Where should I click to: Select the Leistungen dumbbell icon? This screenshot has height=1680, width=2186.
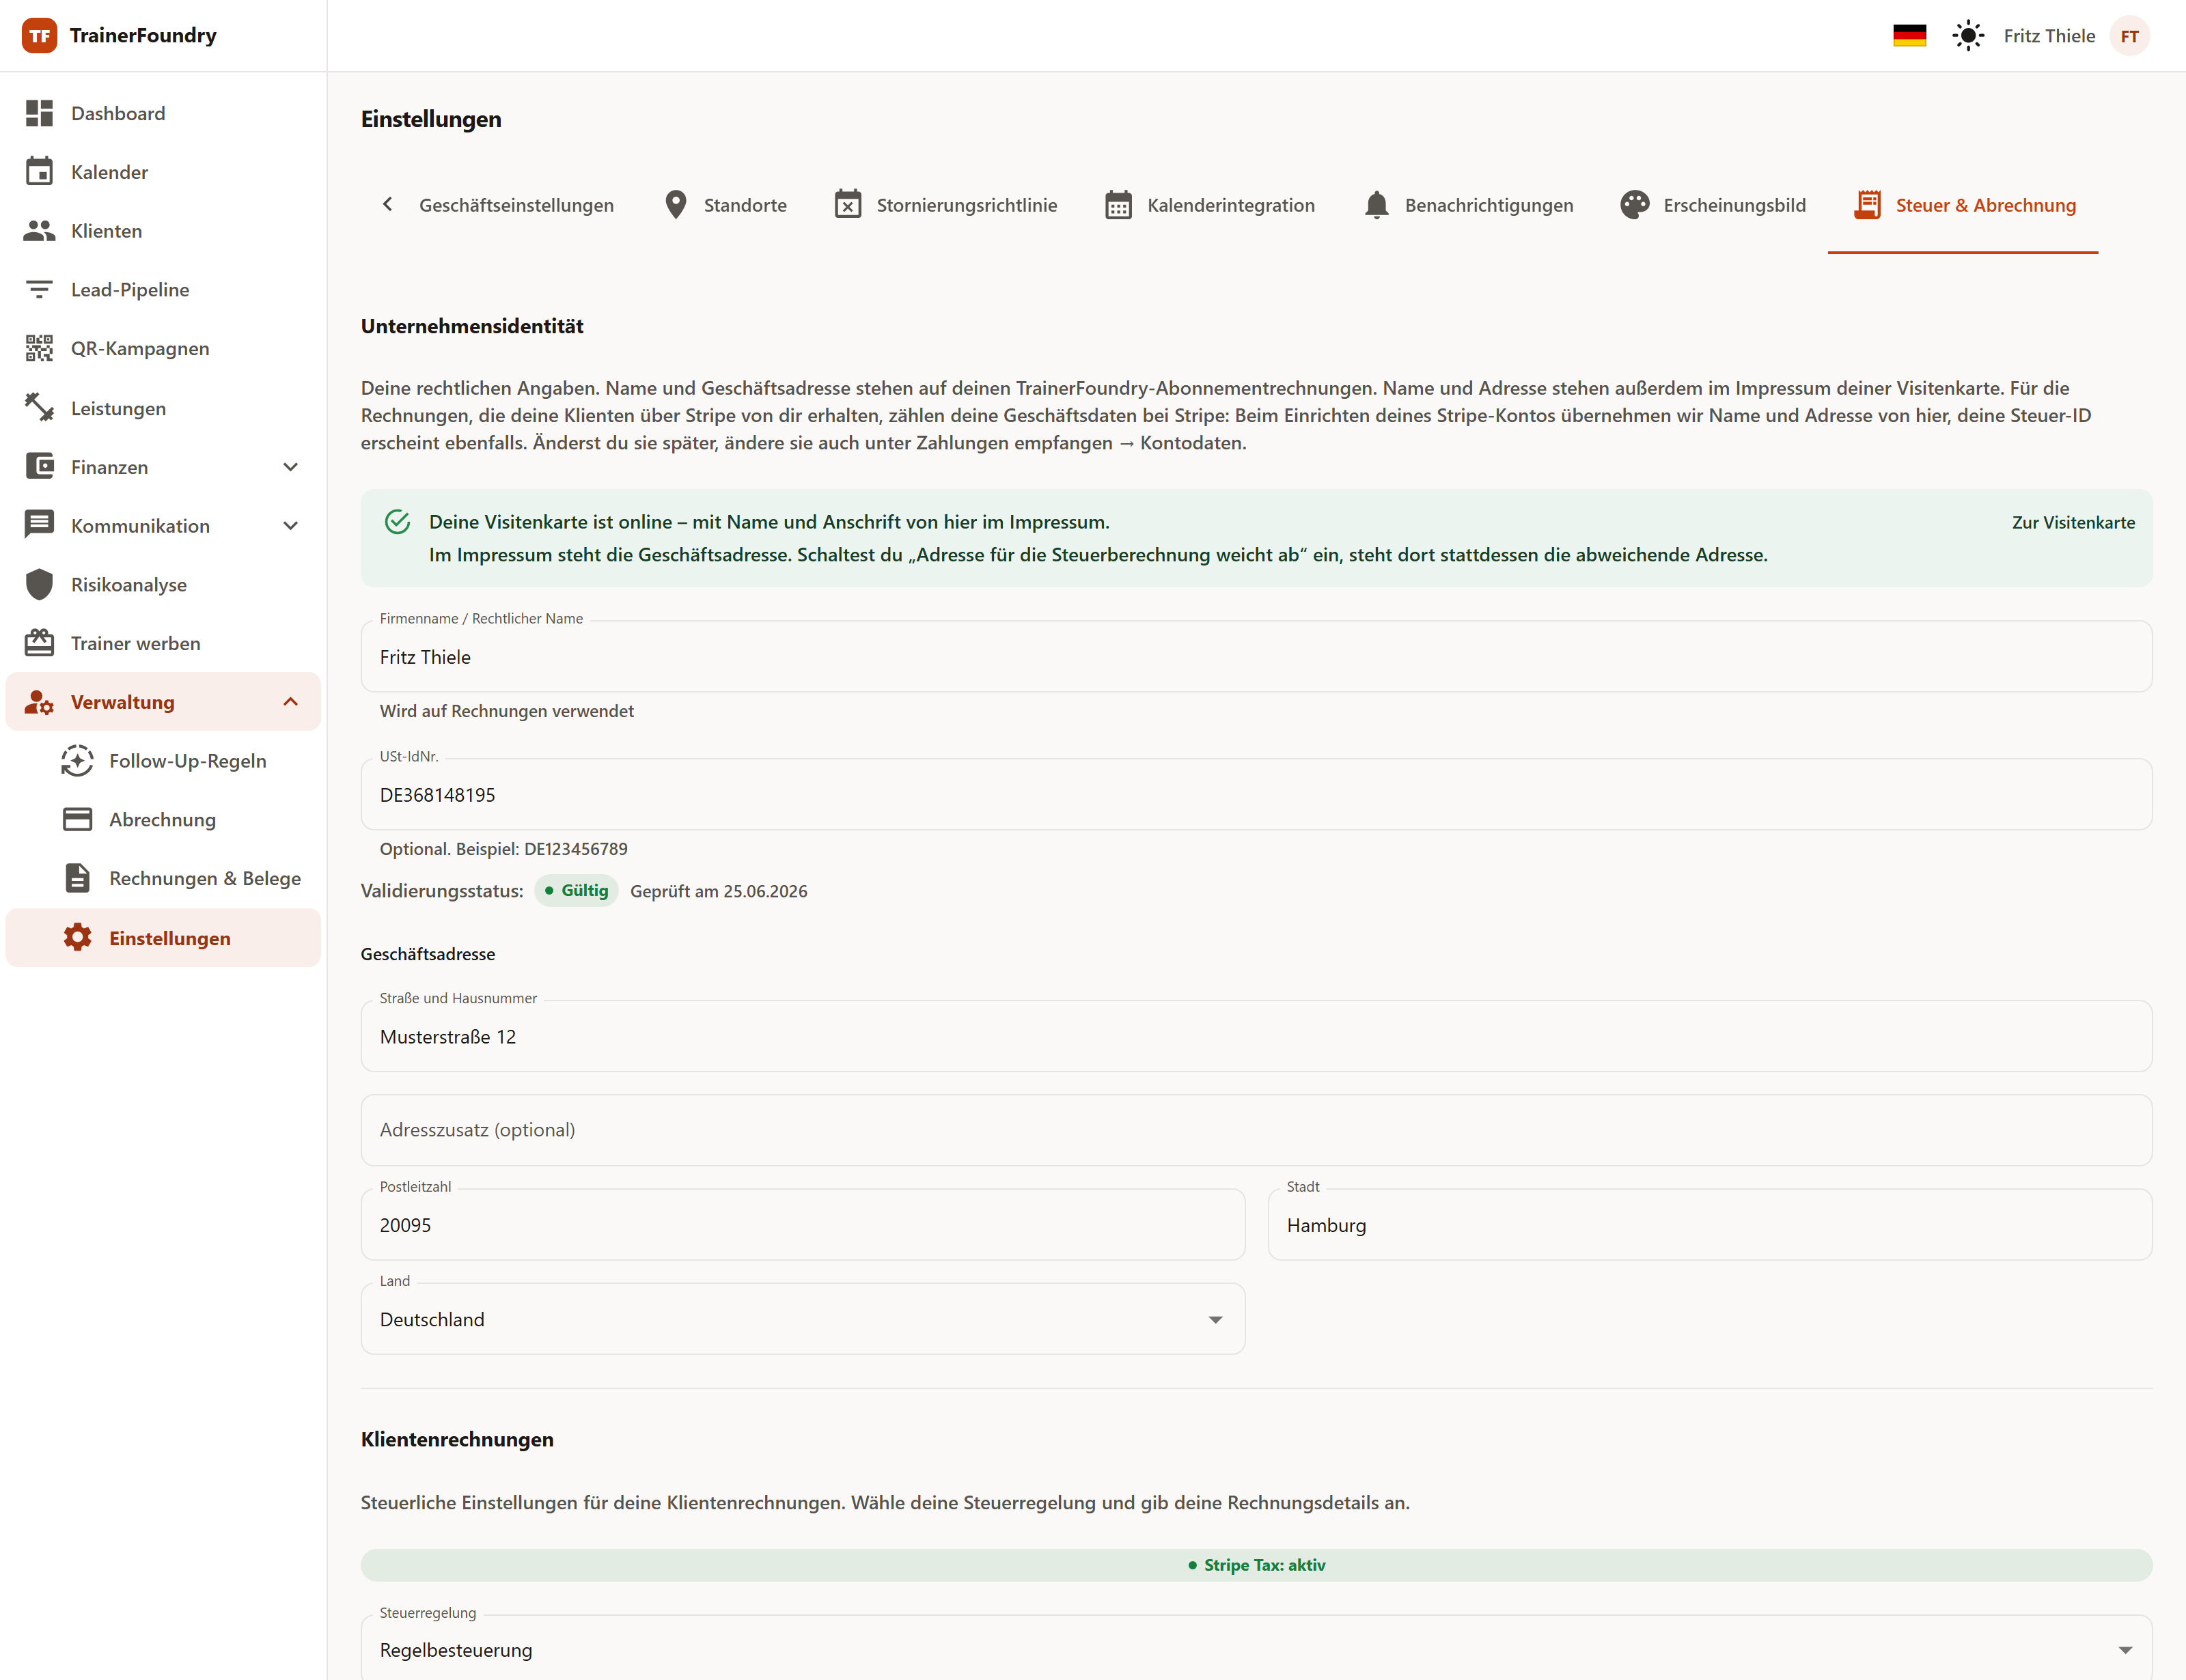coord(39,408)
